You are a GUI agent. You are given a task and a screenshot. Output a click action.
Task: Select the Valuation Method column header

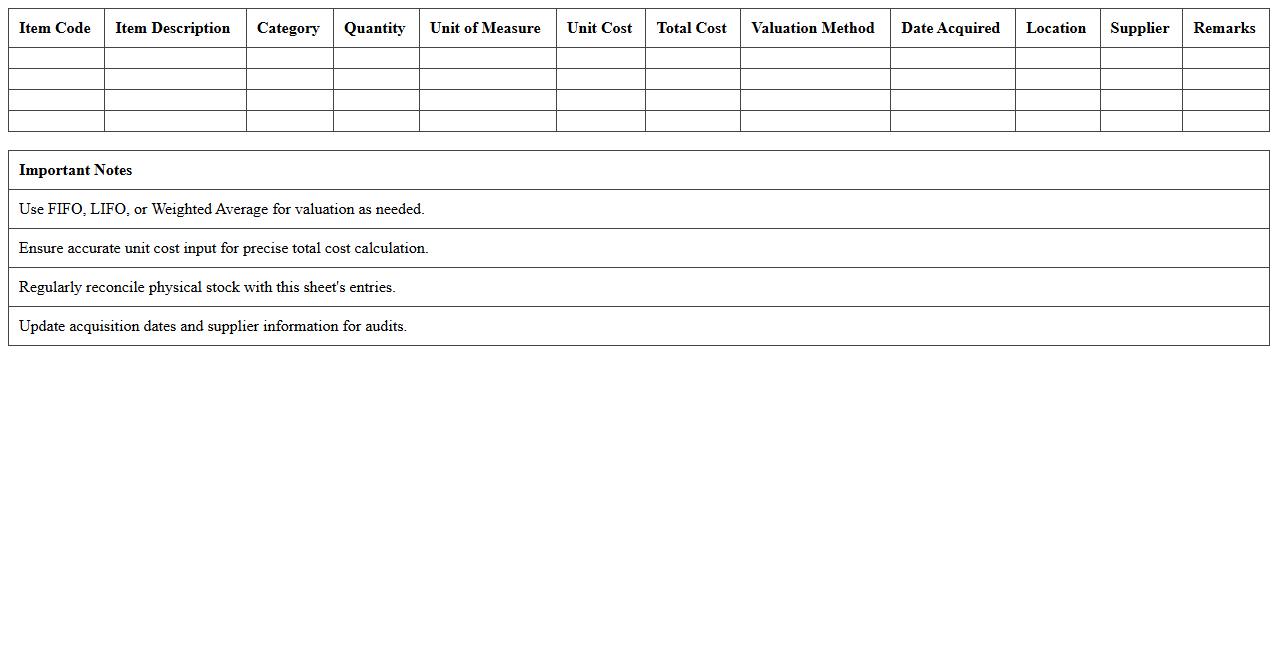pyautogui.click(x=813, y=28)
